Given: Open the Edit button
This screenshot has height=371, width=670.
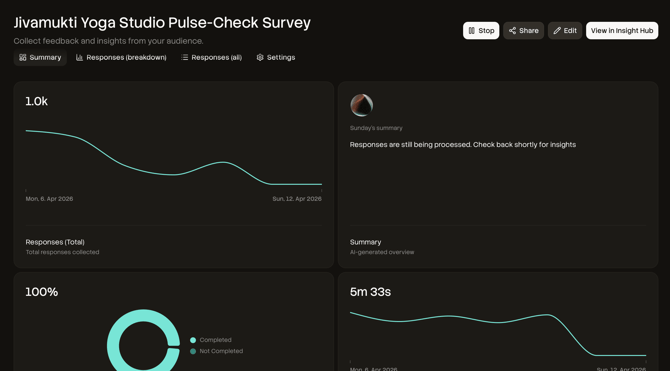Looking at the screenshot, I should (x=565, y=31).
